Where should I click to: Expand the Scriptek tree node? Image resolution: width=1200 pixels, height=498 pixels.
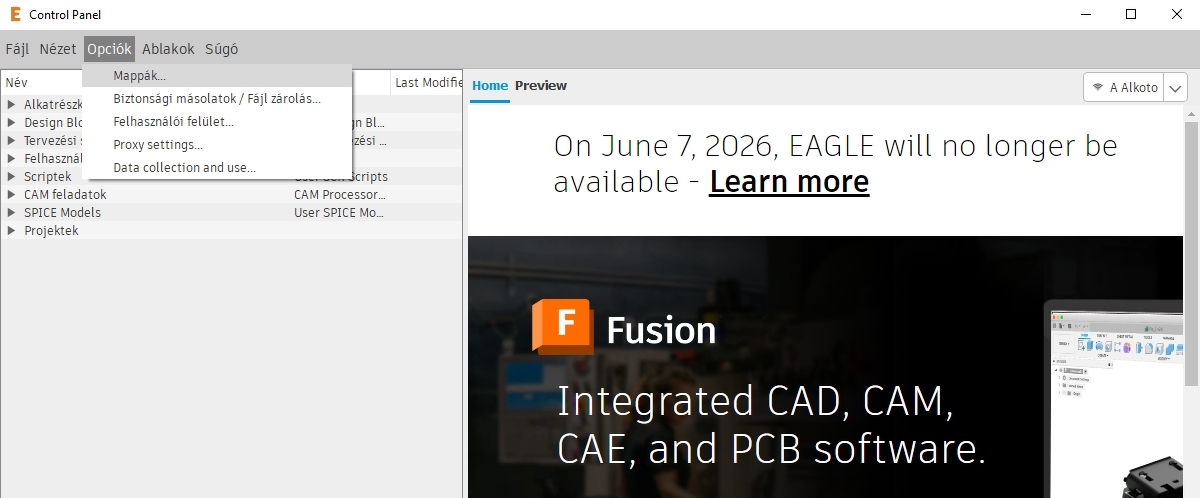click(12, 177)
